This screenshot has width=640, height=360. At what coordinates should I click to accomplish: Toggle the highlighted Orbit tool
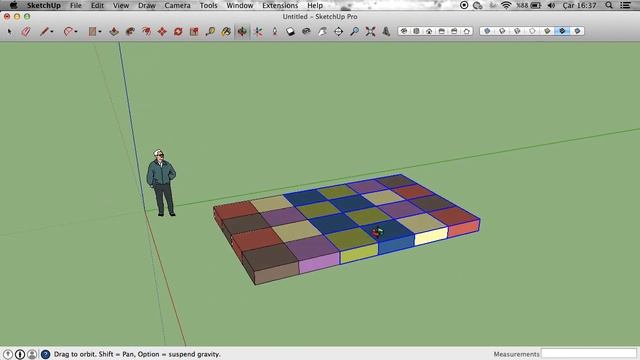point(242,31)
